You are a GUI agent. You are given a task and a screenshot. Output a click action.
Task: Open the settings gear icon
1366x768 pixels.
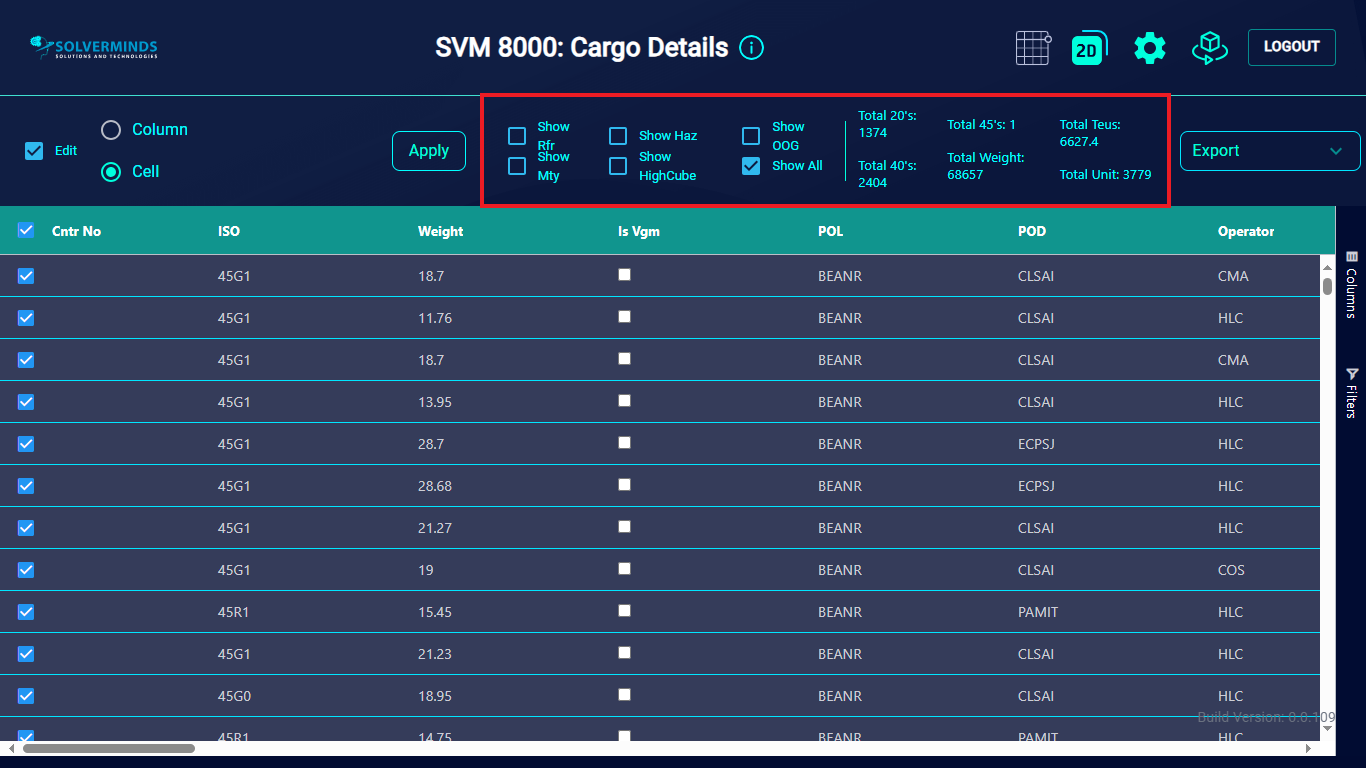pos(1150,48)
